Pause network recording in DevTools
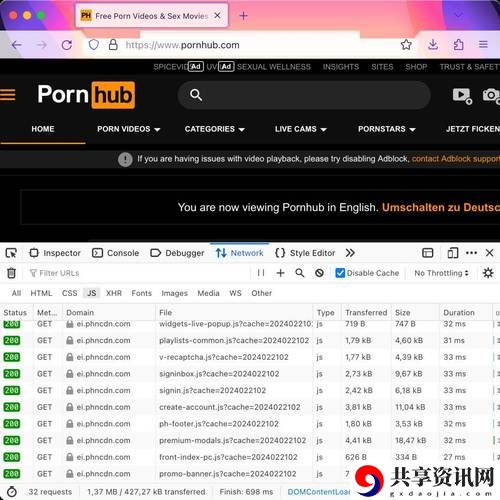 click(261, 273)
